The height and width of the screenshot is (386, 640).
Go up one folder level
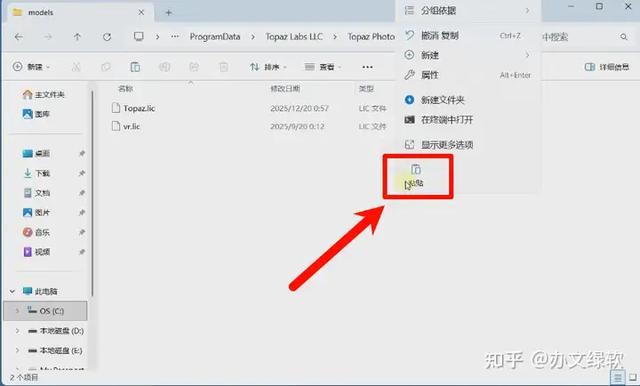[x=77, y=37]
